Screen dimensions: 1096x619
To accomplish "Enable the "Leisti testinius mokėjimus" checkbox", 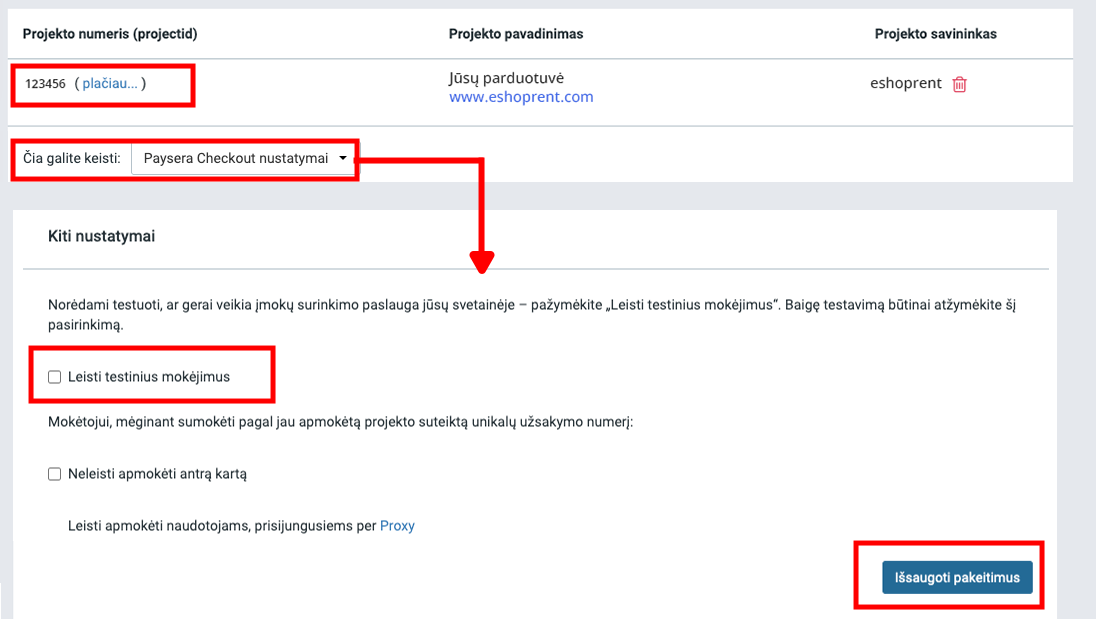I will pos(55,377).
